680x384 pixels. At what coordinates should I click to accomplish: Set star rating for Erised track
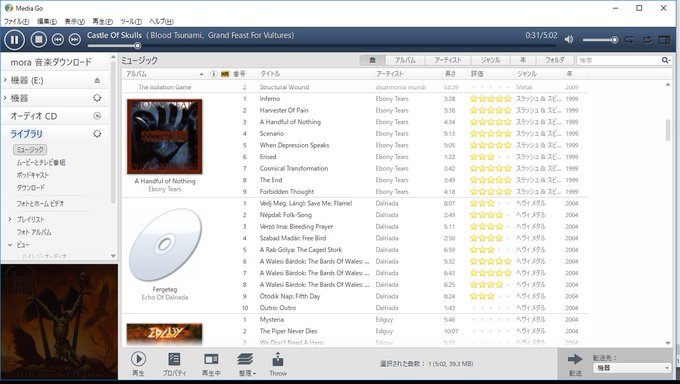pos(490,157)
